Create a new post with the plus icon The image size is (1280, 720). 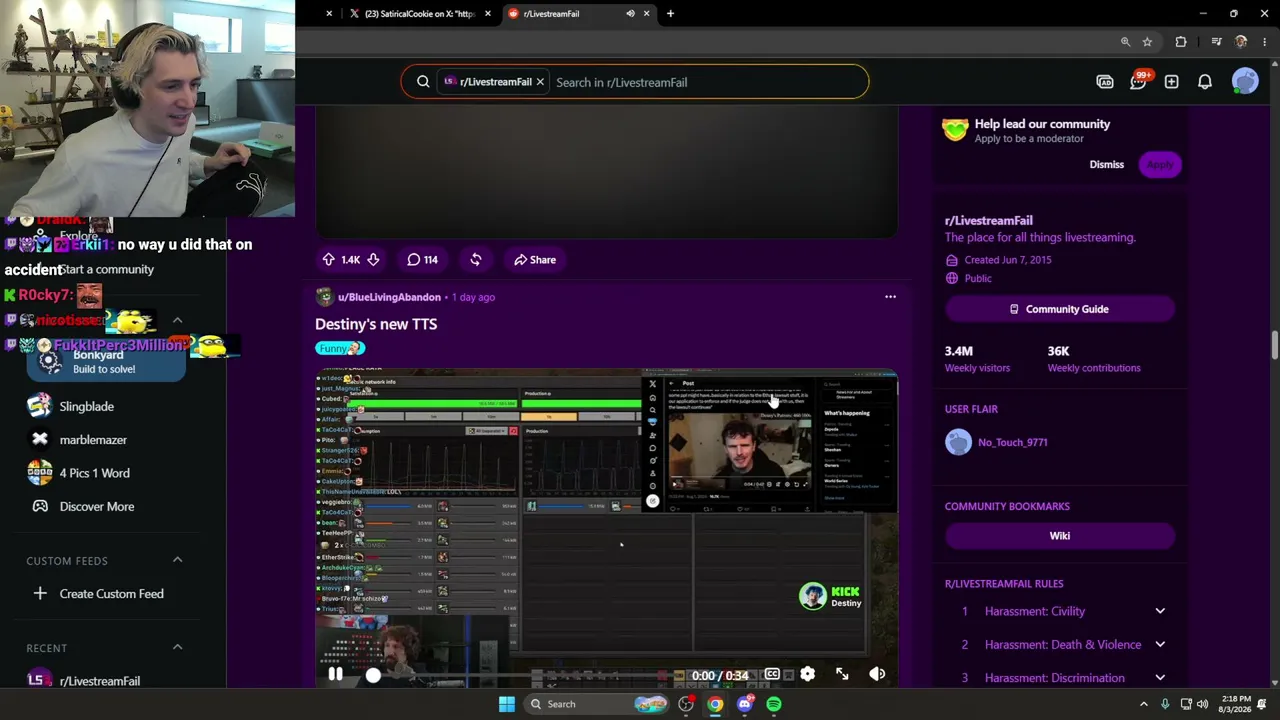(1171, 82)
